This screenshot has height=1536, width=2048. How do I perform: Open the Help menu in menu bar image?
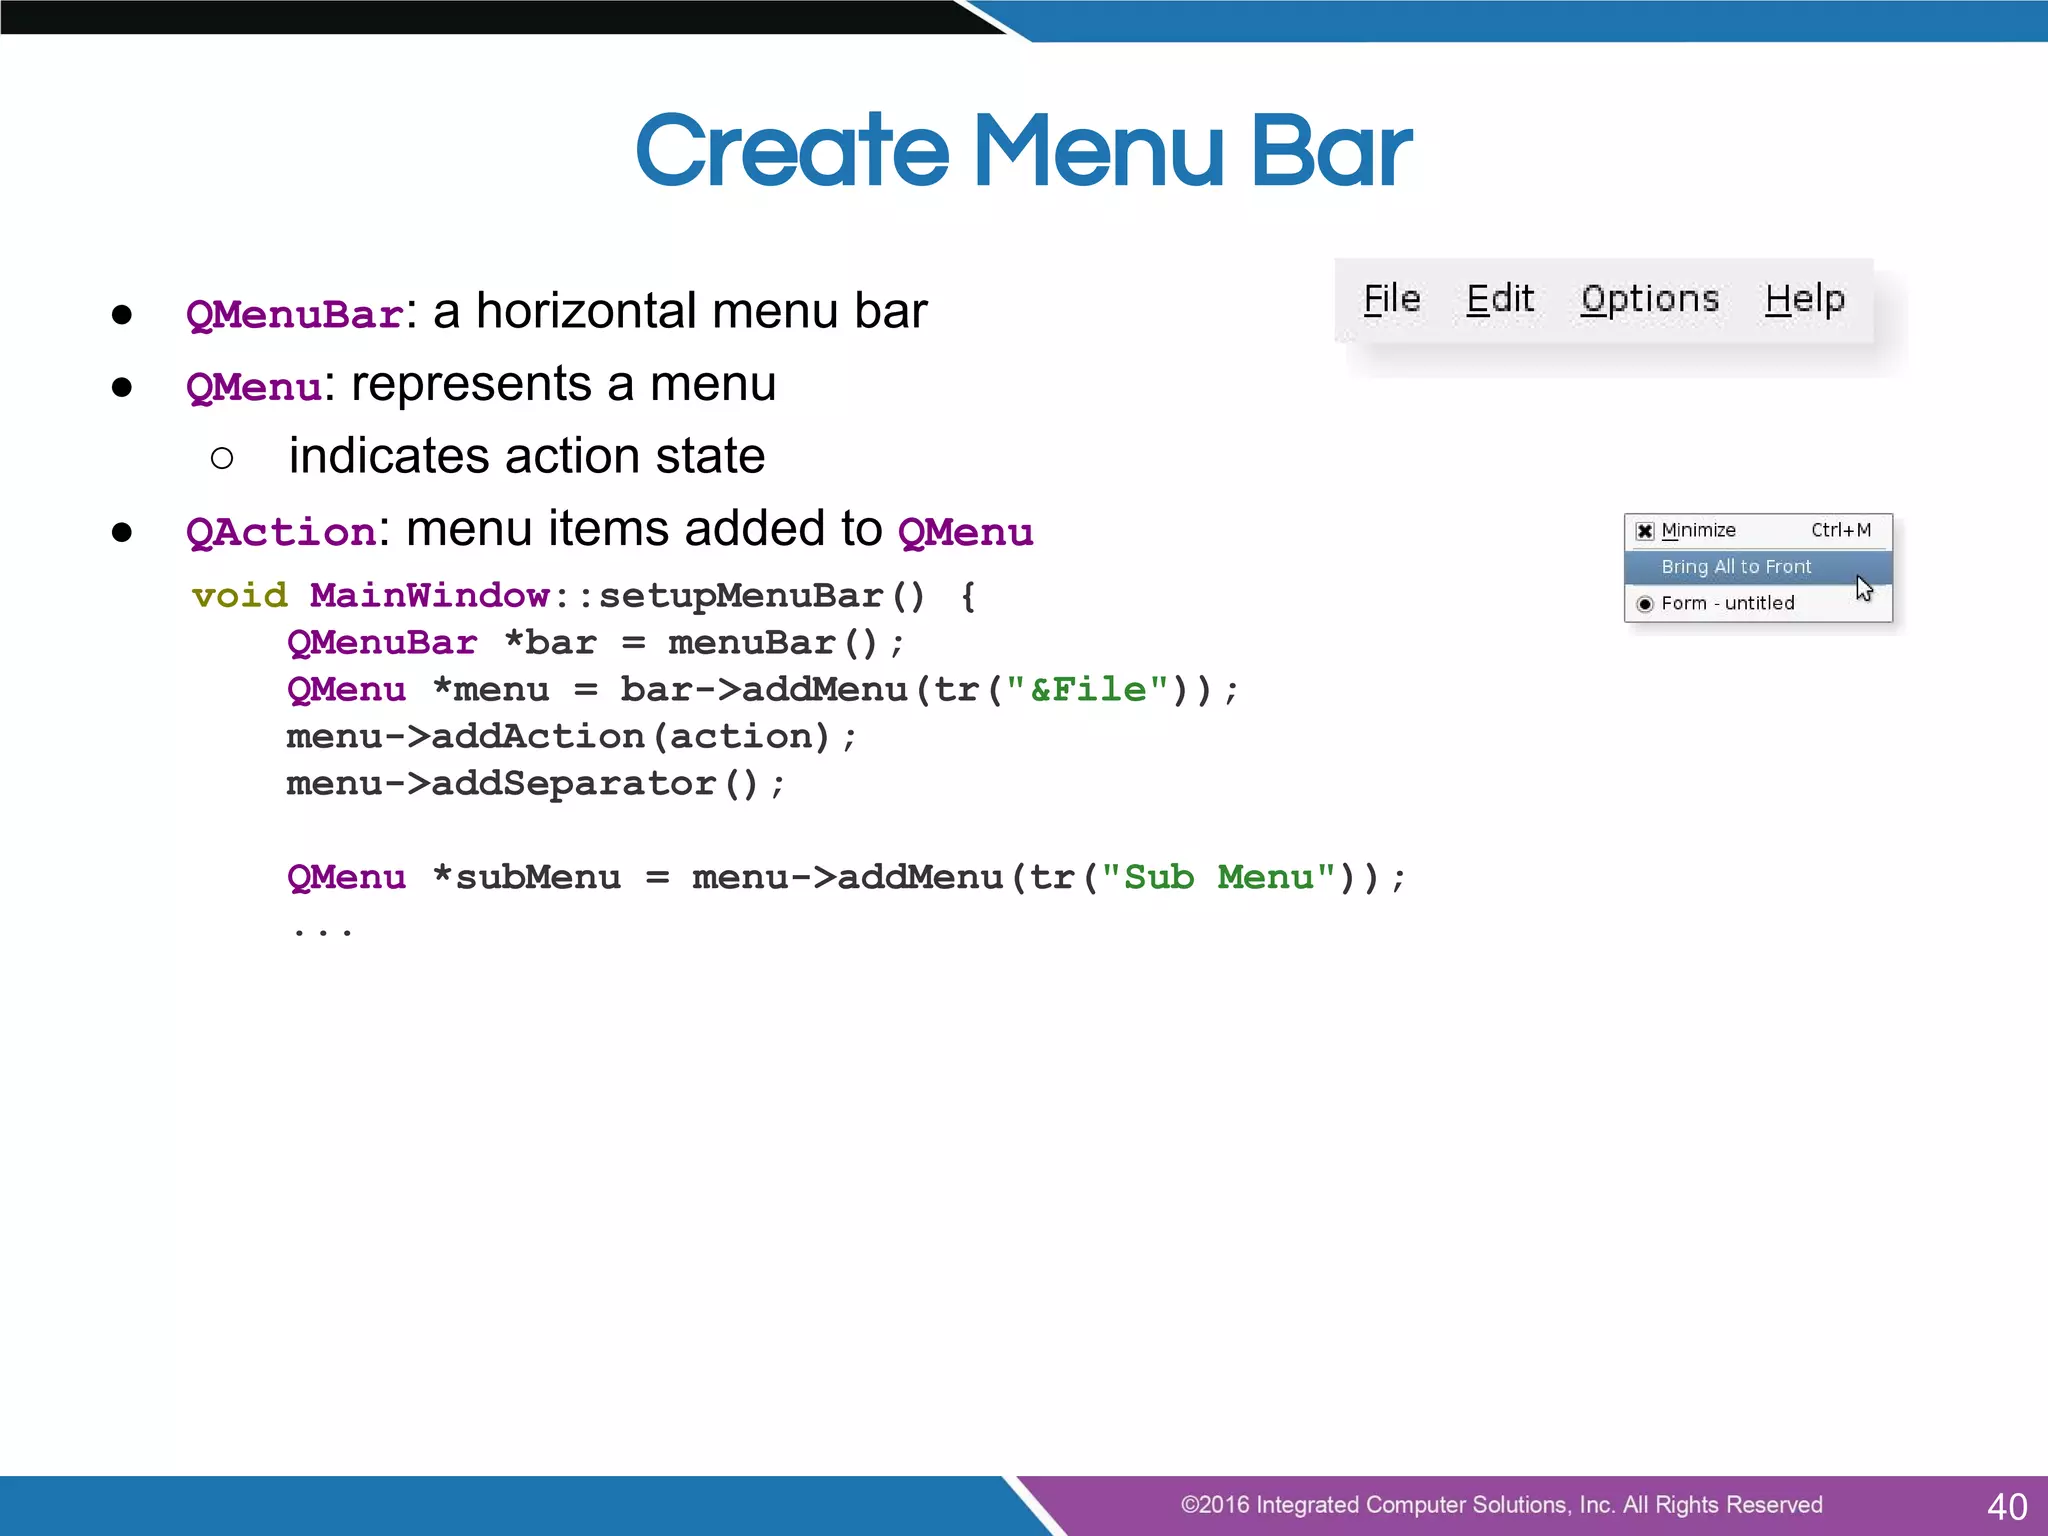tap(1805, 300)
